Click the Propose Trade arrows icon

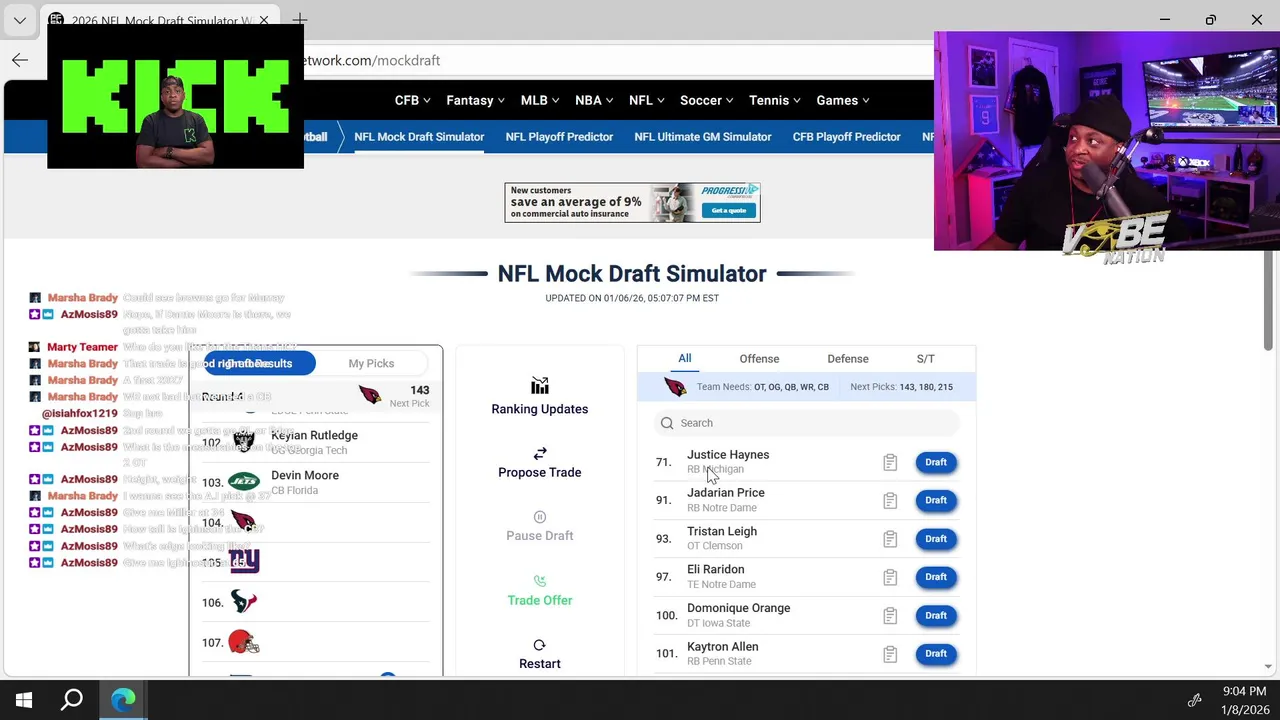tap(540, 453)
